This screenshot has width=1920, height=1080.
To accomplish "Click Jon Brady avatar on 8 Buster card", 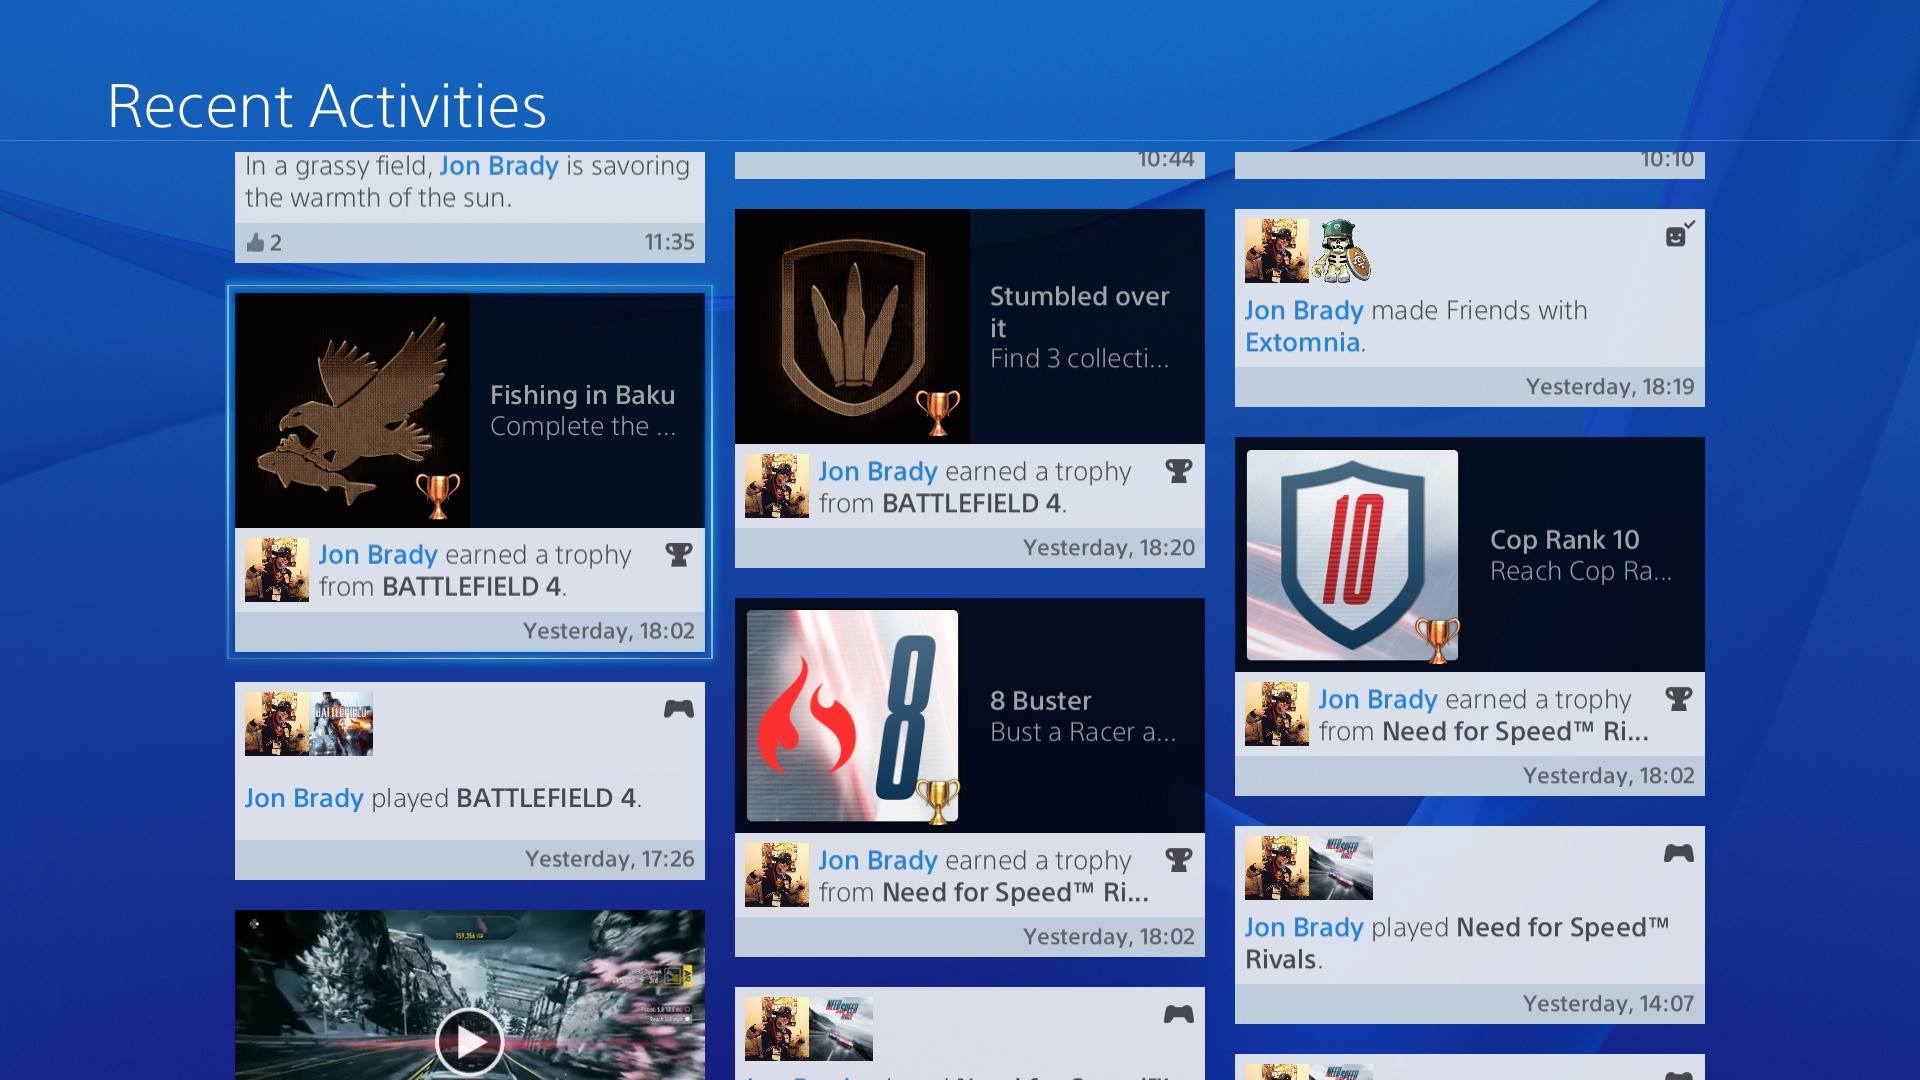I will (x=777, y=875).
